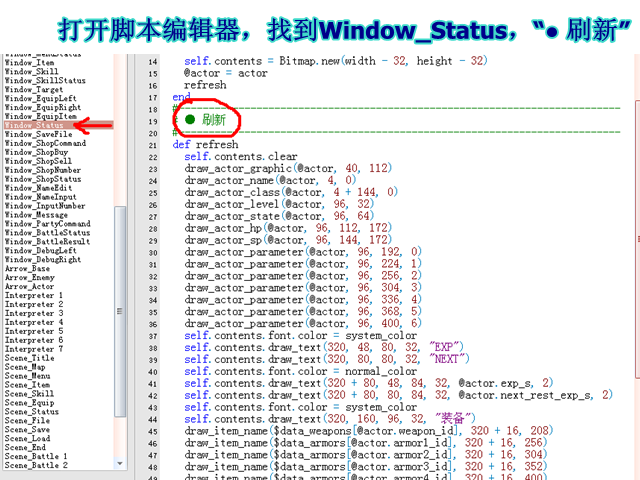
Task: Click the '@actor = actor' line
Action: click(226, 73)
